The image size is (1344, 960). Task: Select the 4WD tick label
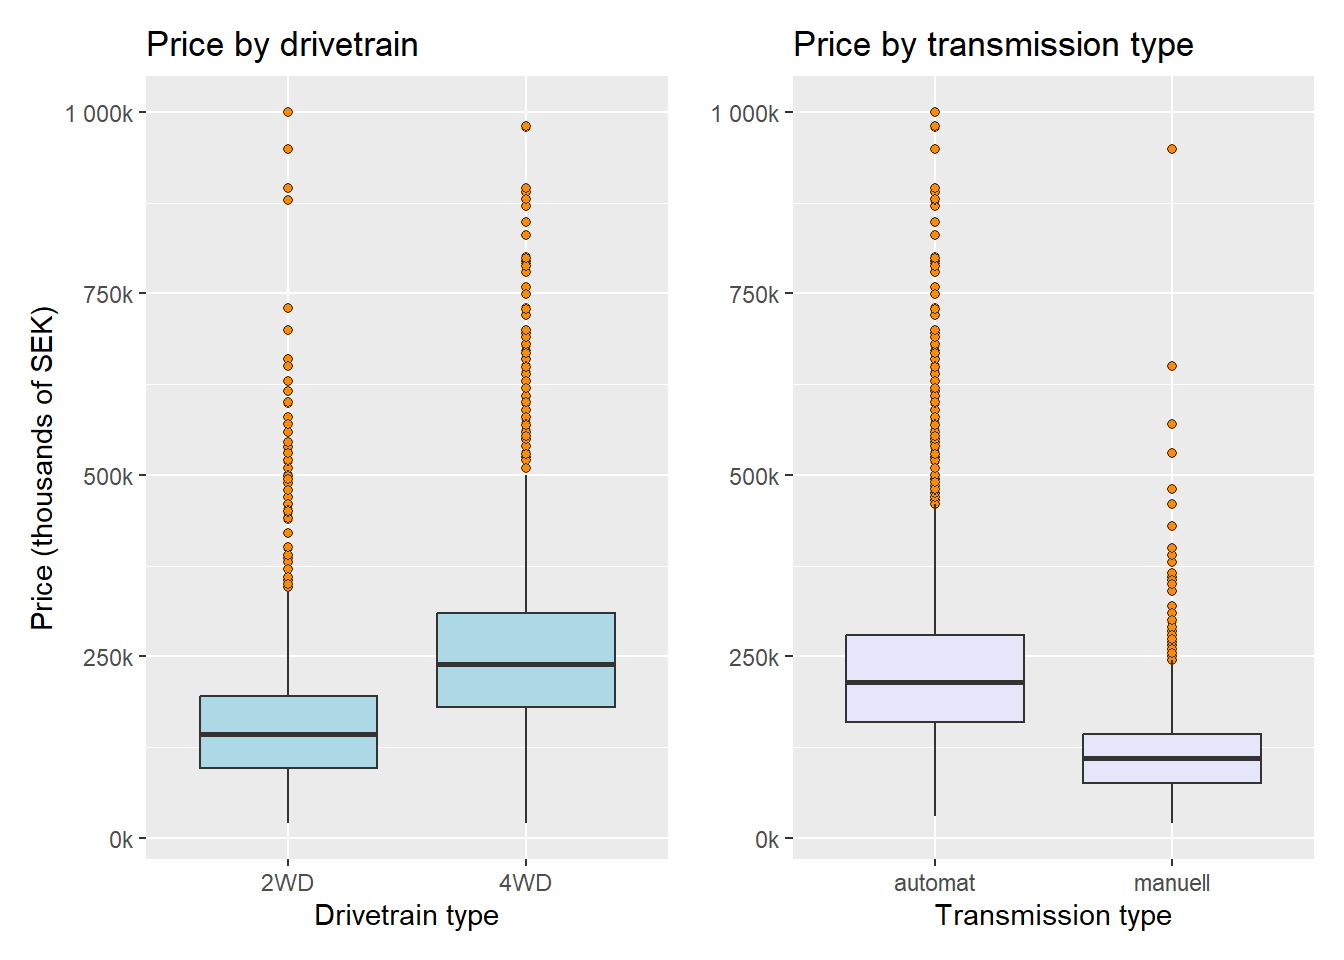[525, 883]
